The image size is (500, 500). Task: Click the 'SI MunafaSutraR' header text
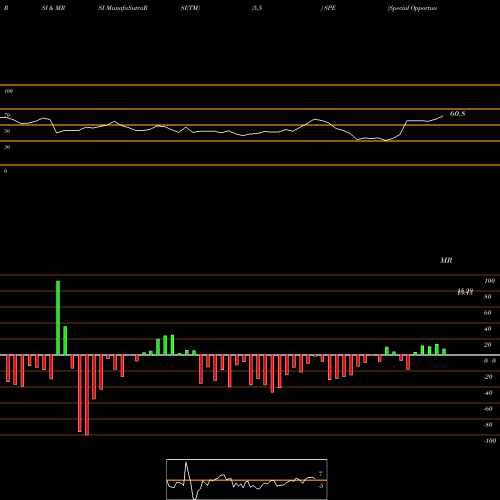click(x=123, y=8)
